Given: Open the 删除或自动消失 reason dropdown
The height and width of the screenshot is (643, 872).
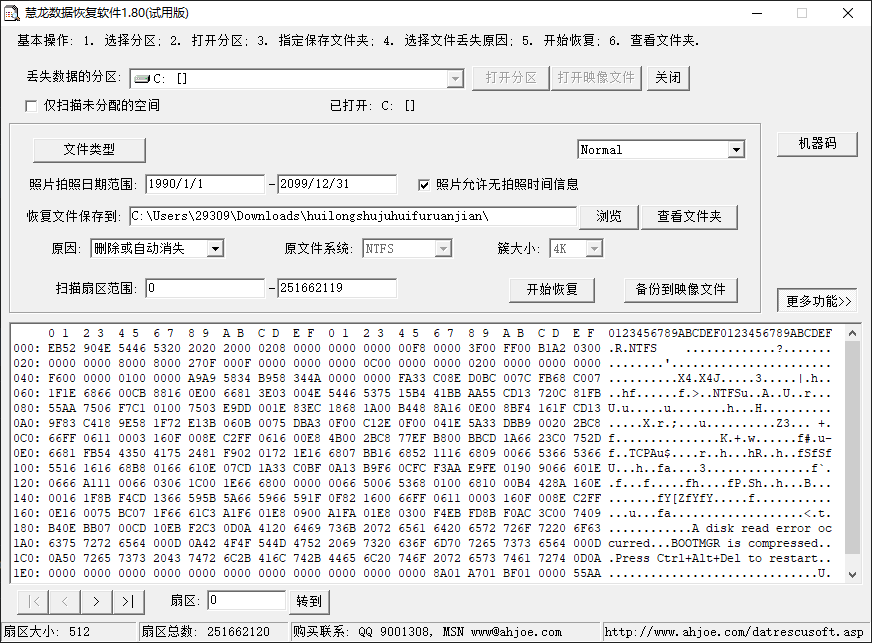Looking at the screenshot, I should 215,249.
